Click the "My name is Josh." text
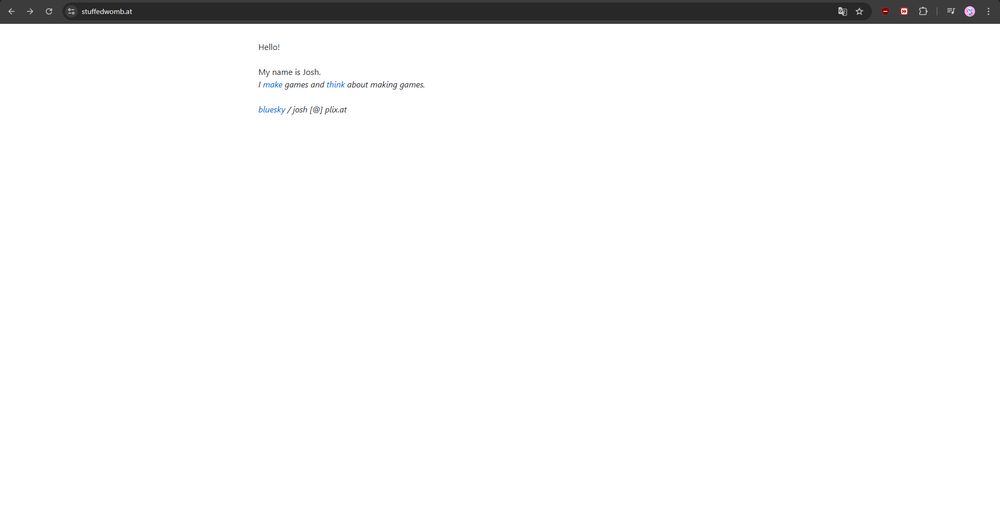 pos(290,72)
